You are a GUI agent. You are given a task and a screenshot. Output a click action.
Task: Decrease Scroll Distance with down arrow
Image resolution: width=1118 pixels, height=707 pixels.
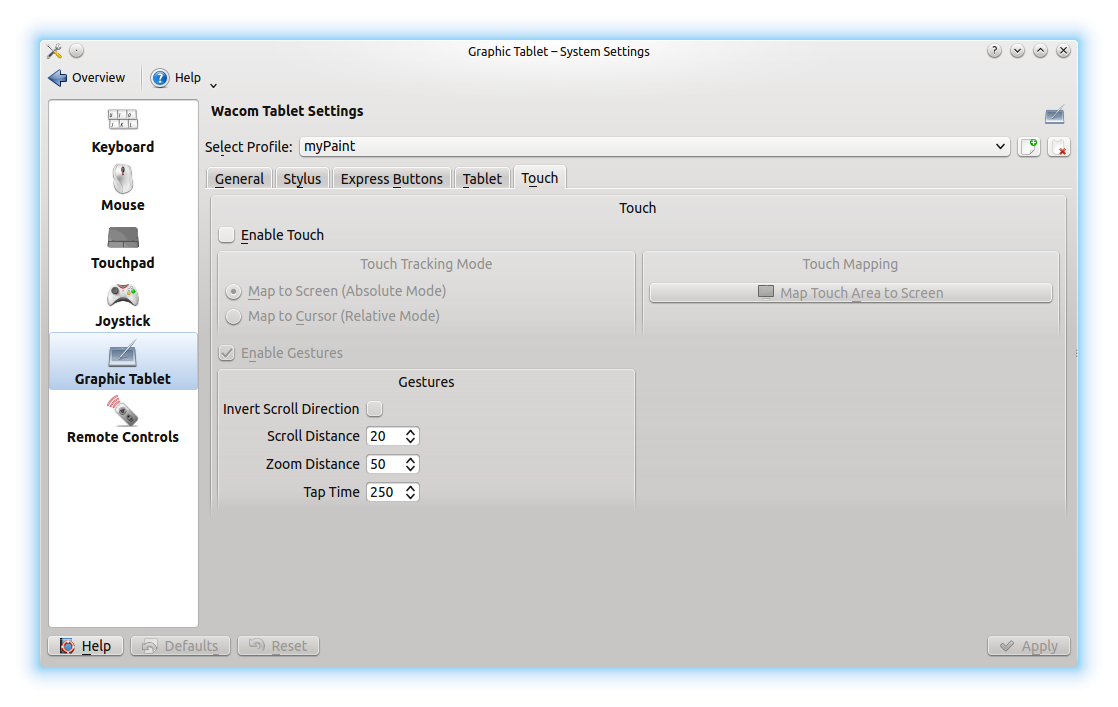[411, 440]
